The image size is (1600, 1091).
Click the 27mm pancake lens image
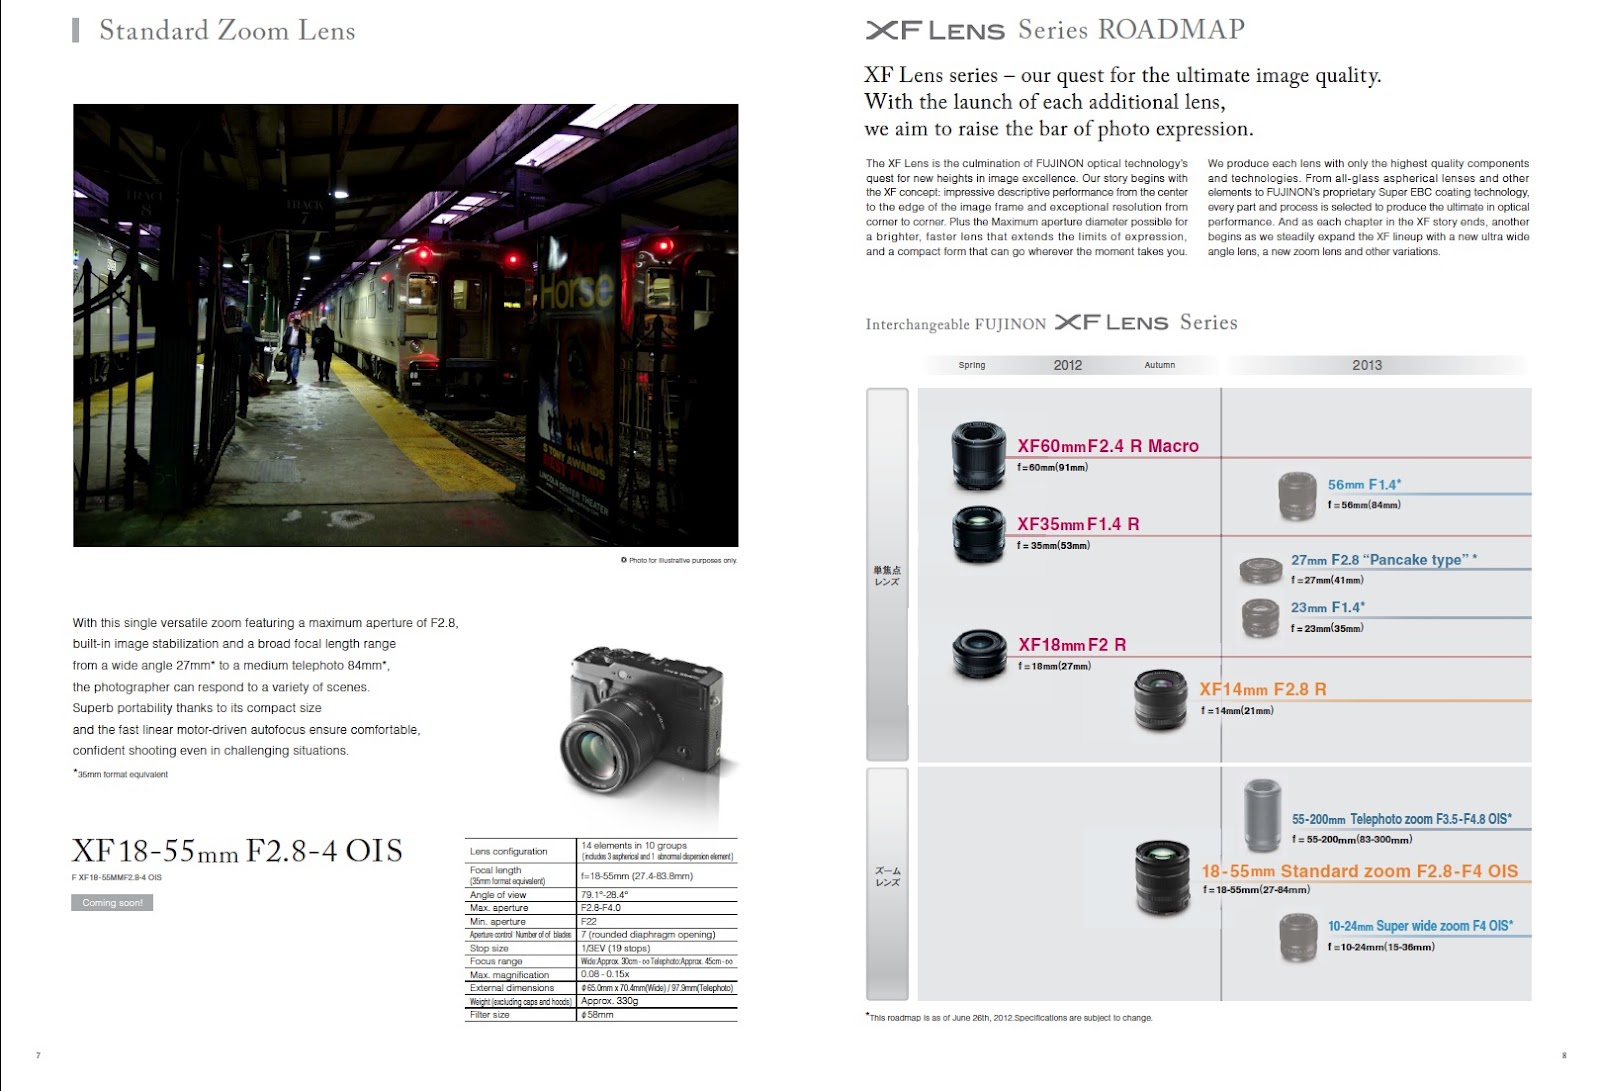tap(1260, 571)
